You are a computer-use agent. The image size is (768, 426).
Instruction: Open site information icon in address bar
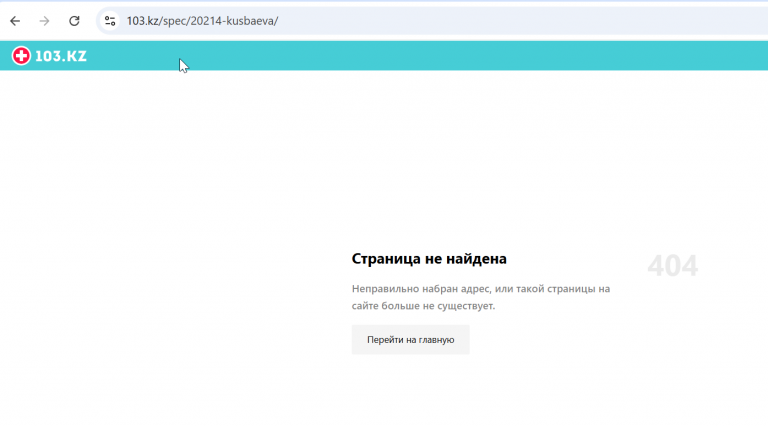click(110, 21)
